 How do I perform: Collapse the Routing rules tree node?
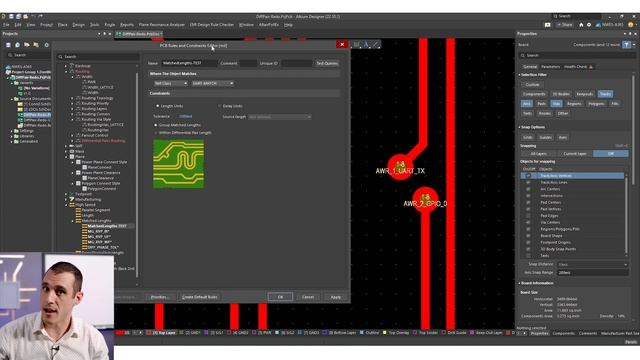click(x=66, y=71)
